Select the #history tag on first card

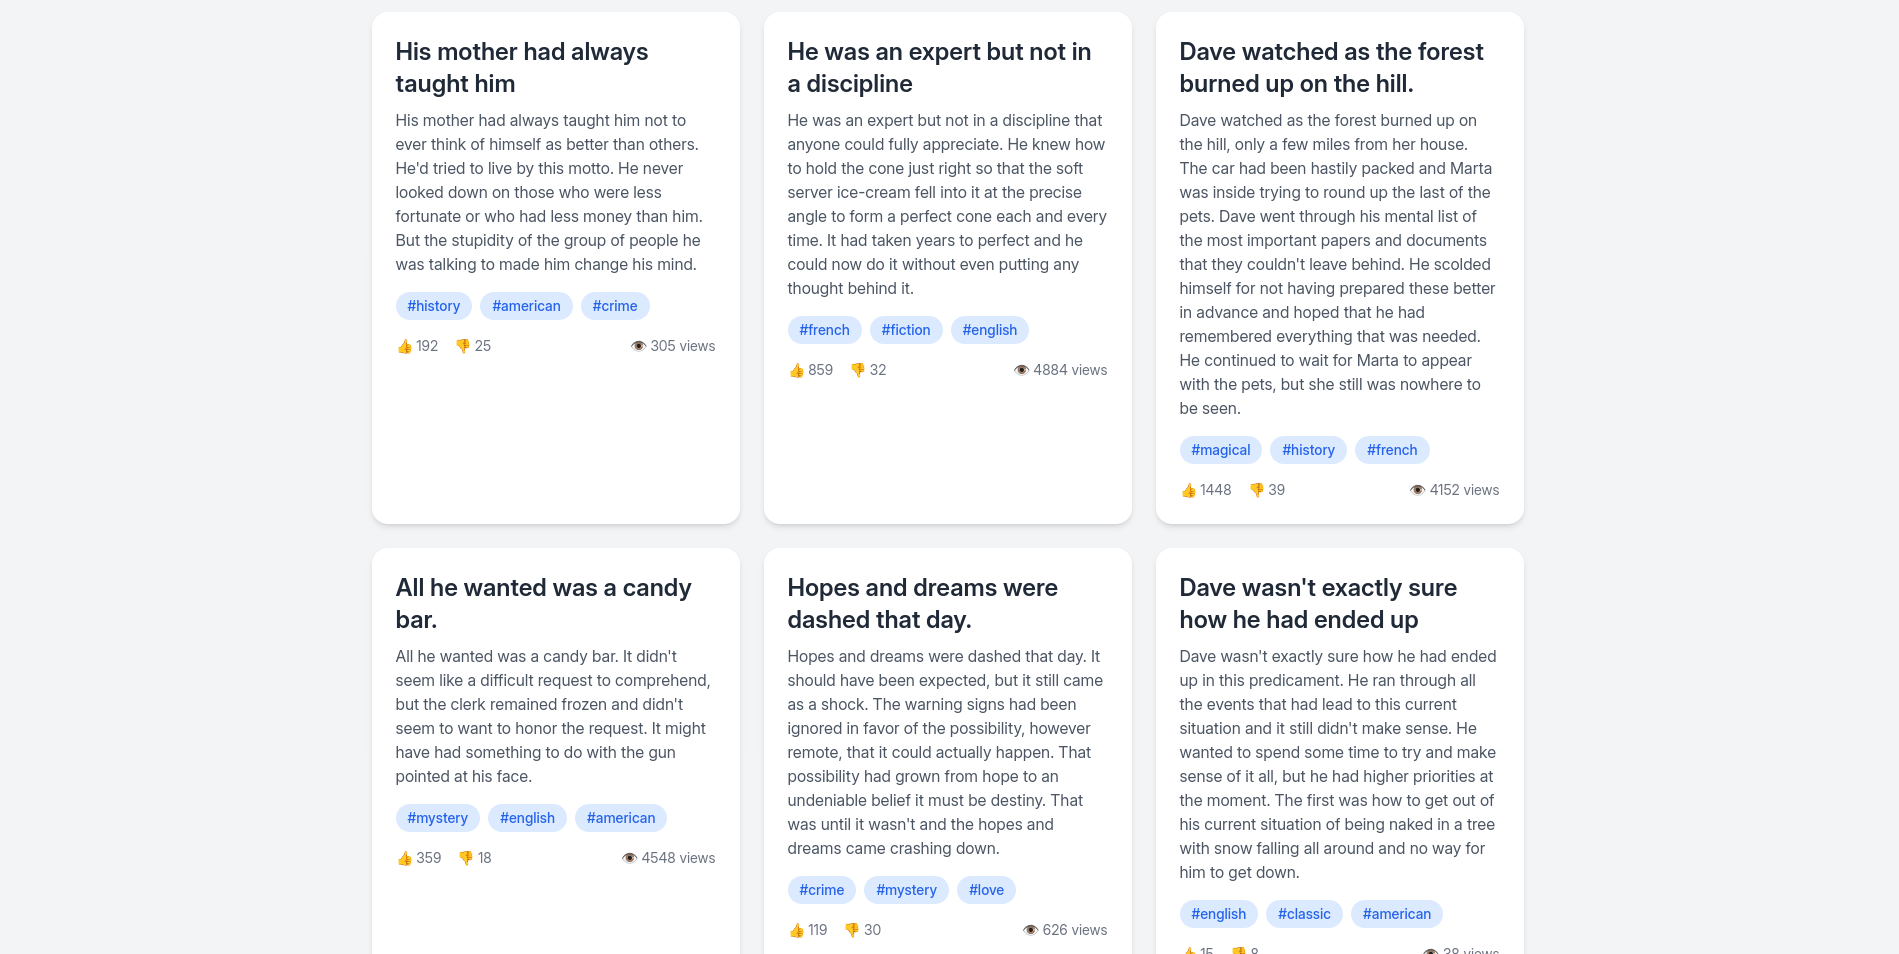[x=434, y=306]
